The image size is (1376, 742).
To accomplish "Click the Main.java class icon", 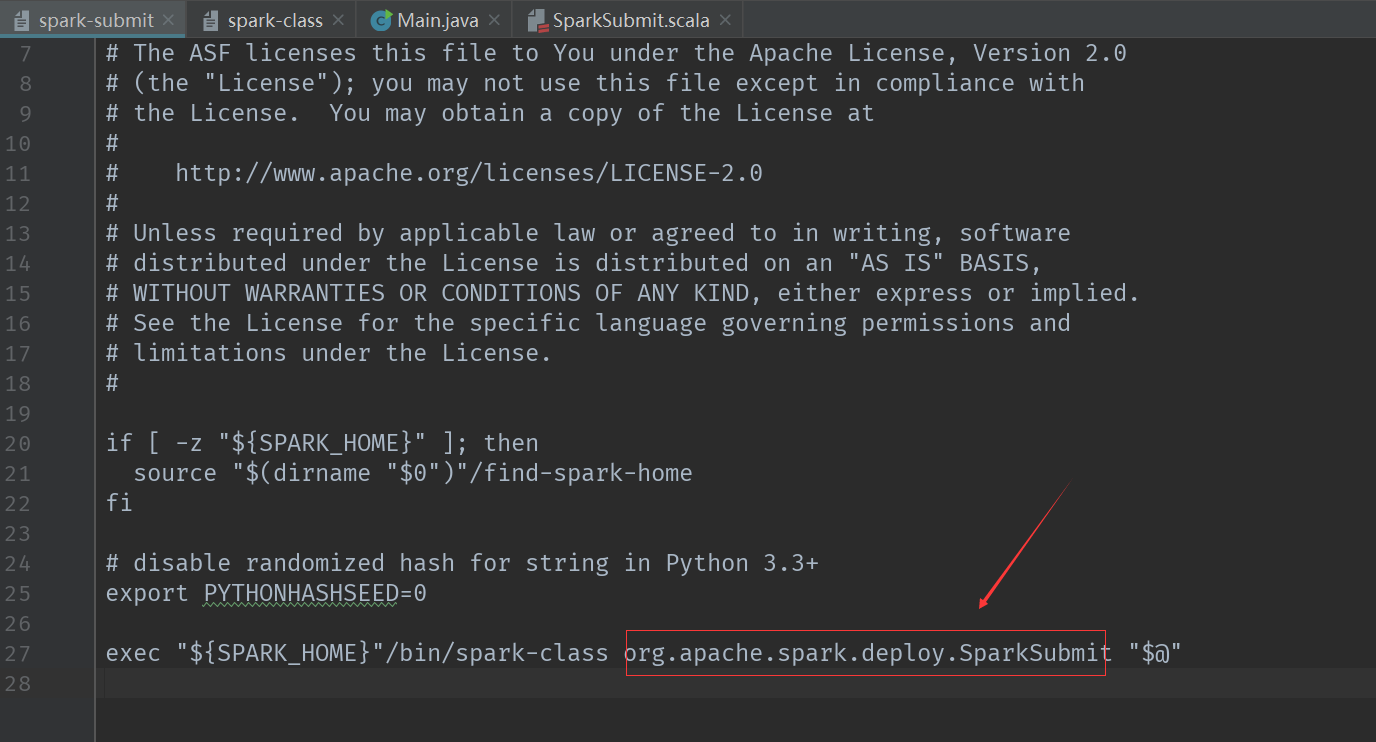I will tap(381, 20).
